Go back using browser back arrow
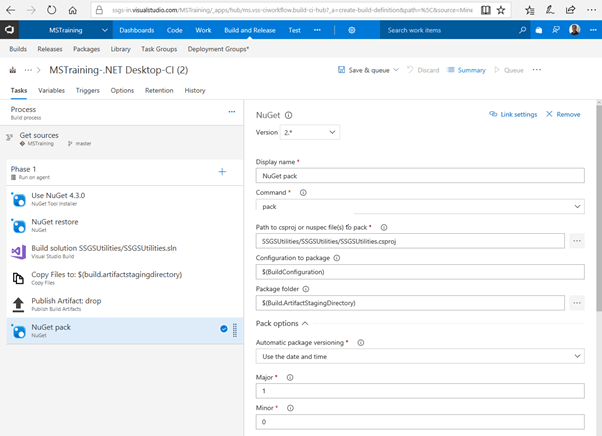The image size is (602, 436). [x=10, y=10]
